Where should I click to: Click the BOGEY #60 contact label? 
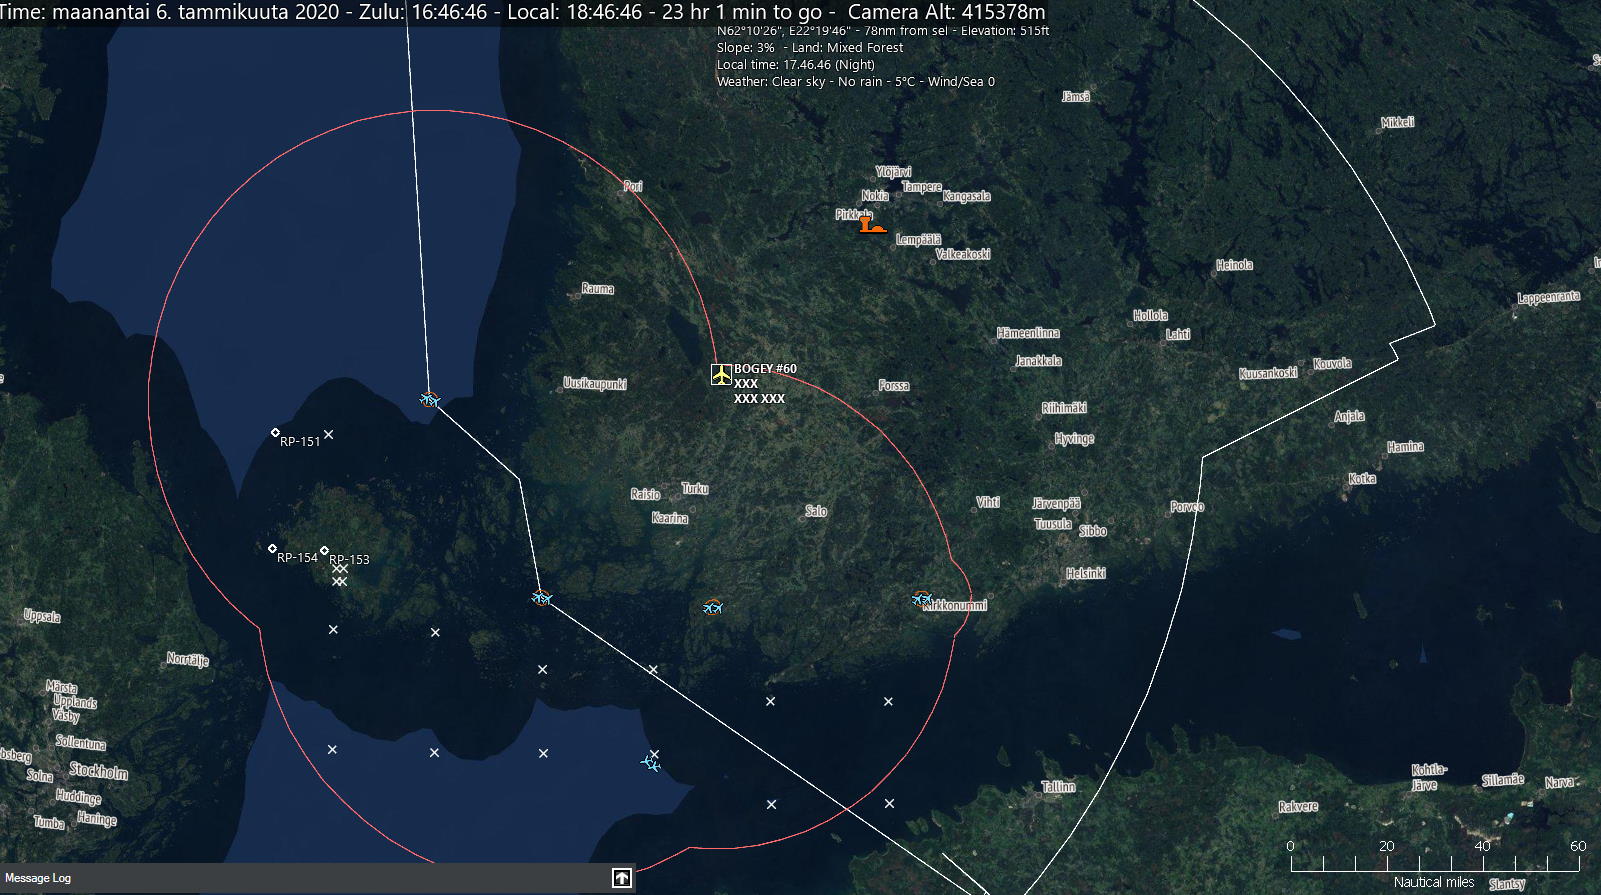pyautogui.click(x=765, y=369)
